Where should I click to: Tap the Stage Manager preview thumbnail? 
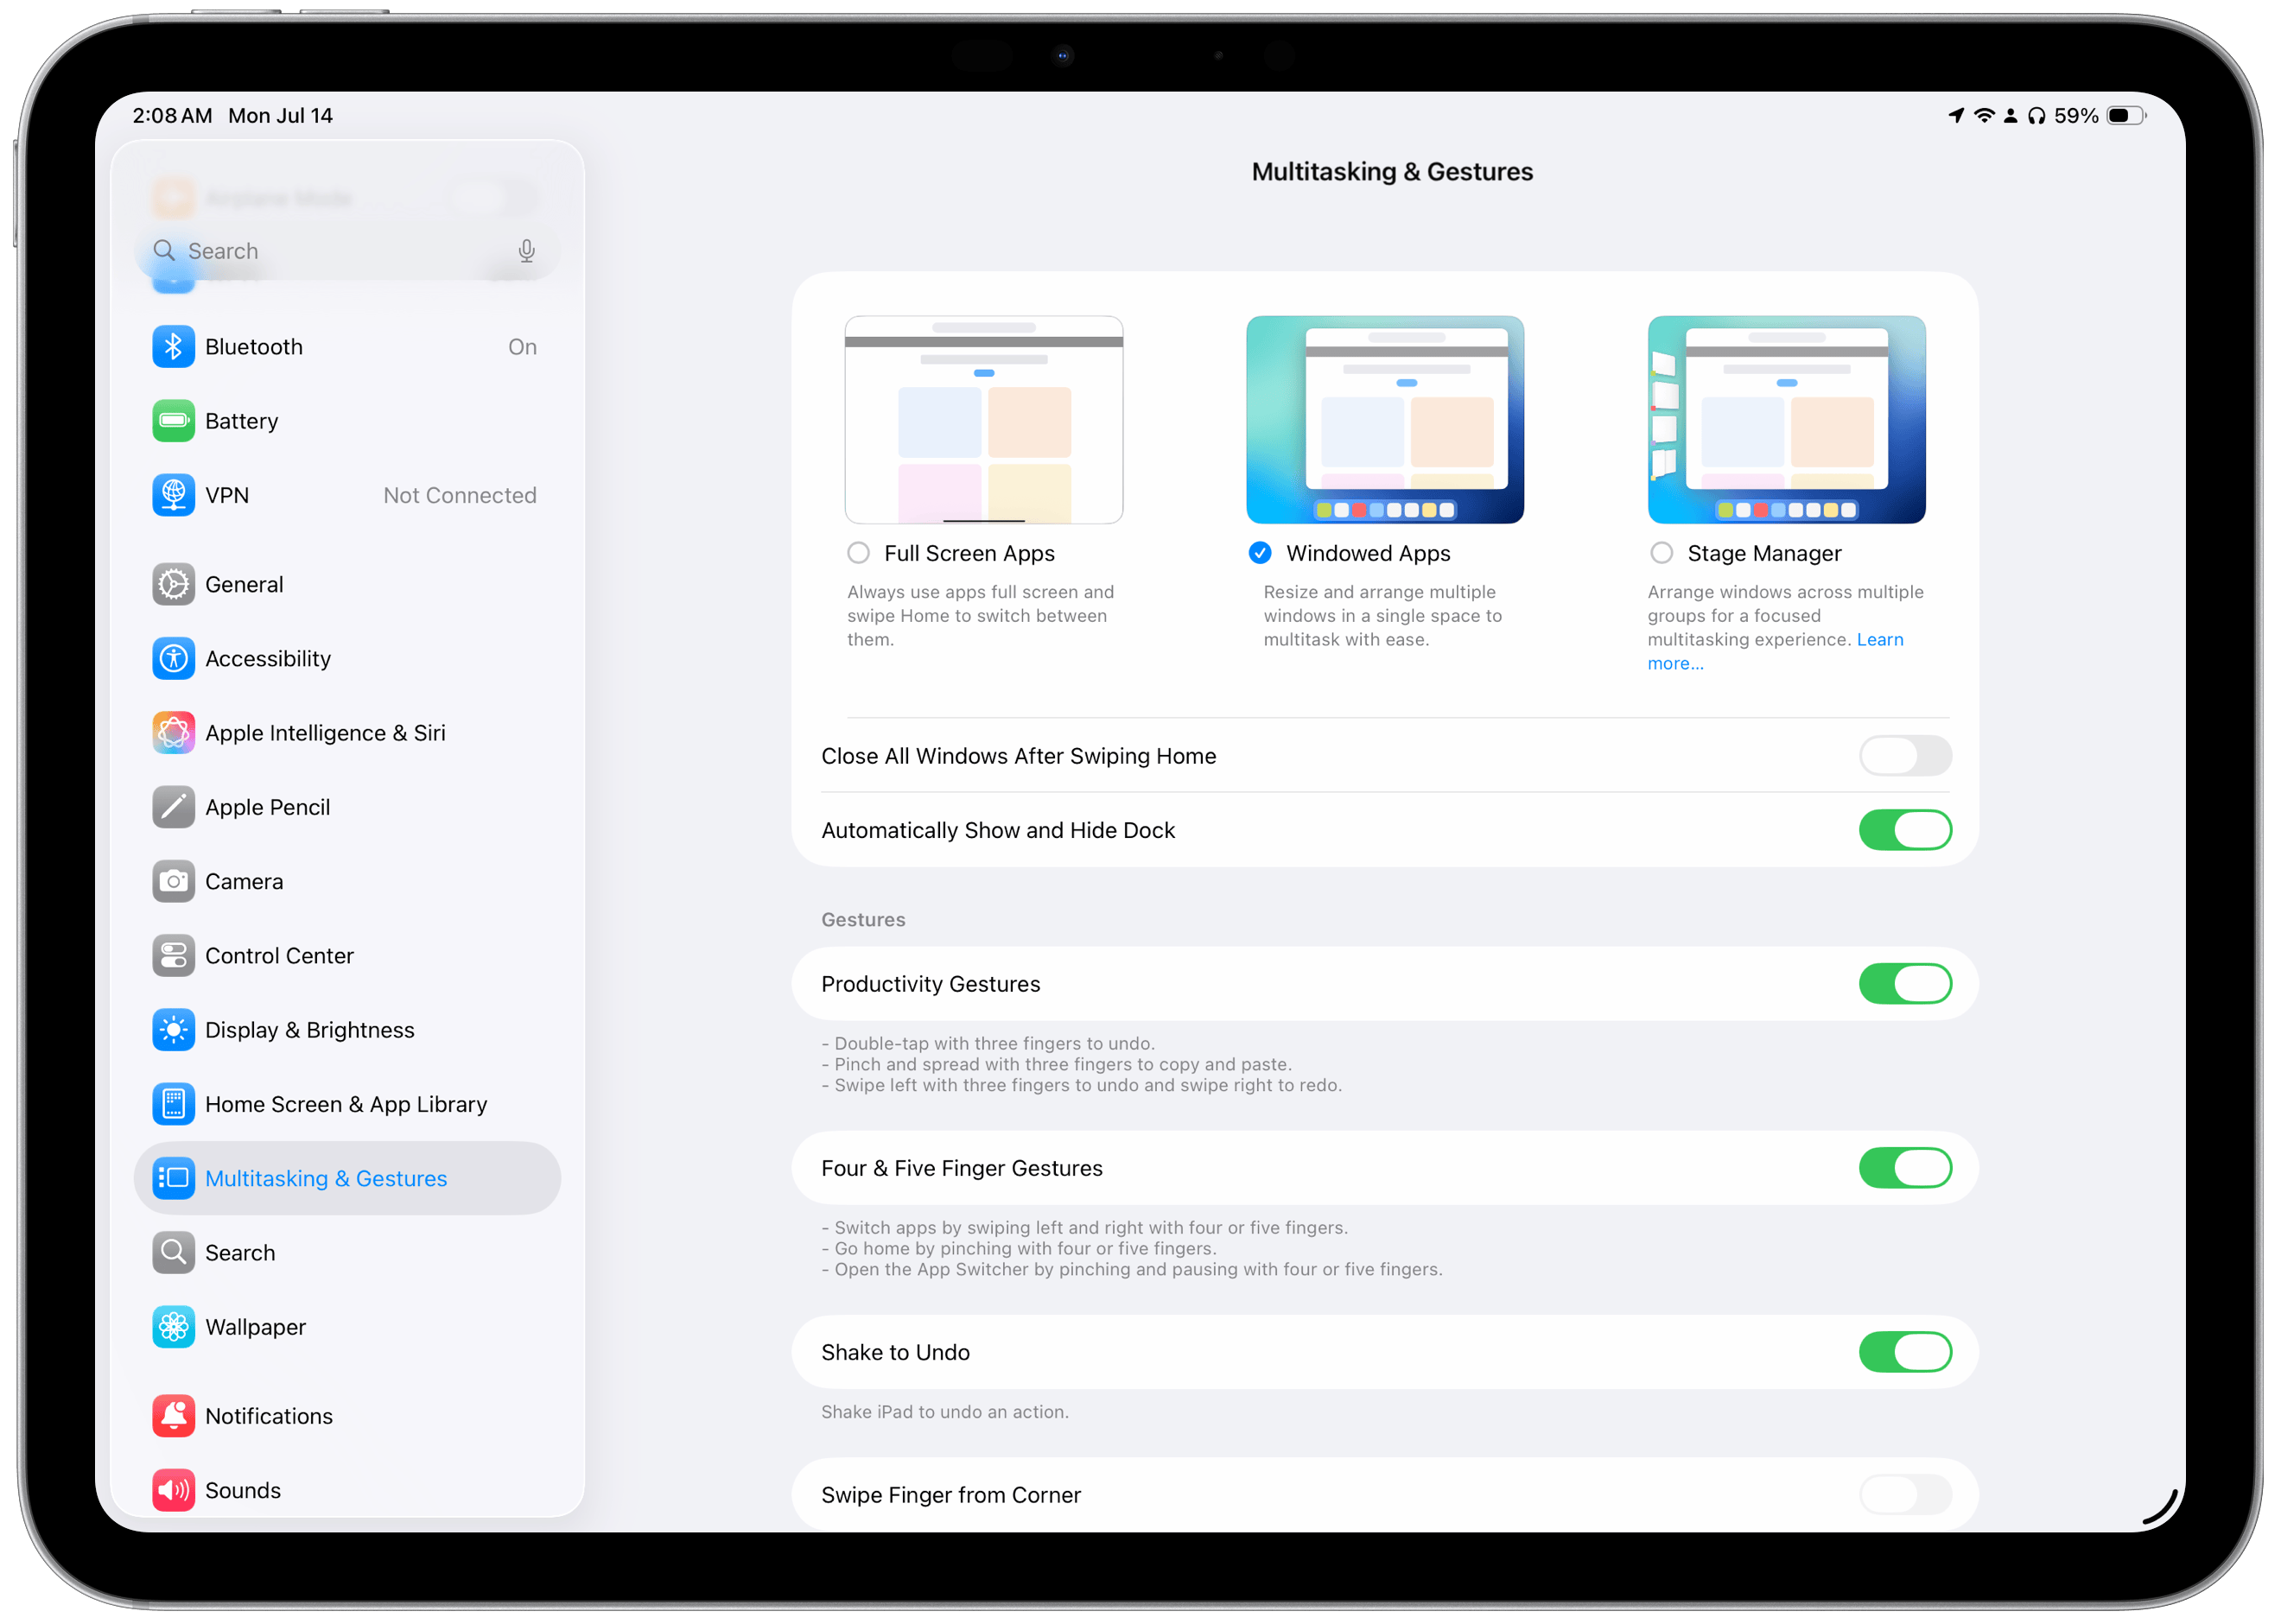(x=1787, y=420)
